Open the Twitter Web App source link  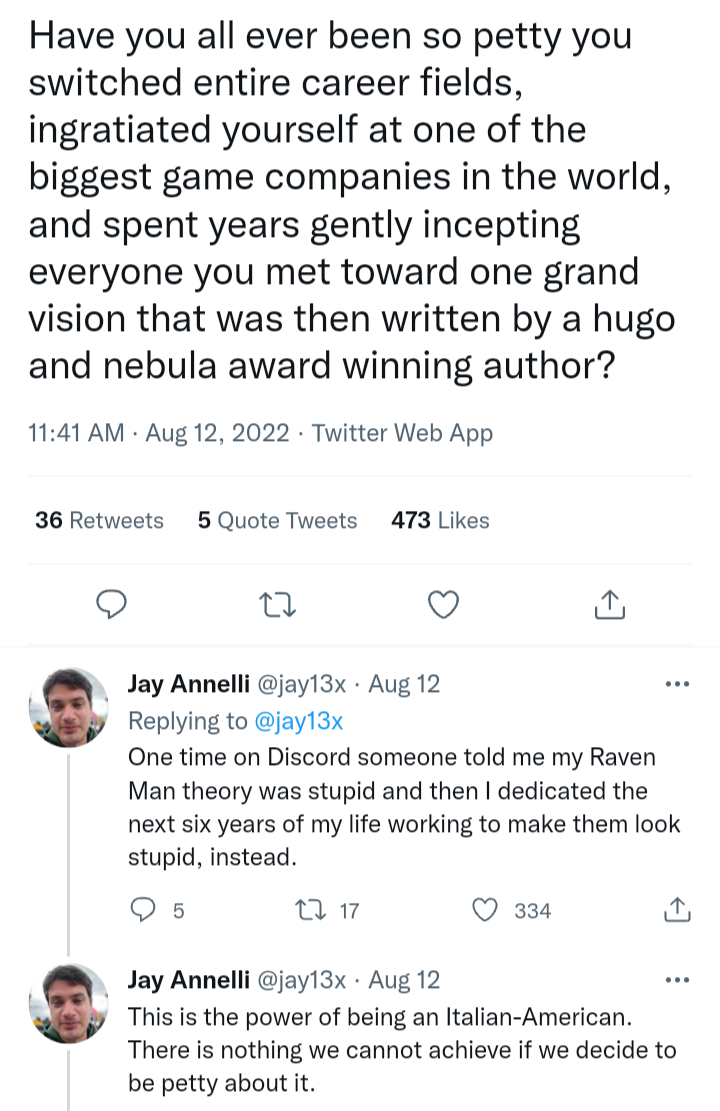click(x=402, y=433)
